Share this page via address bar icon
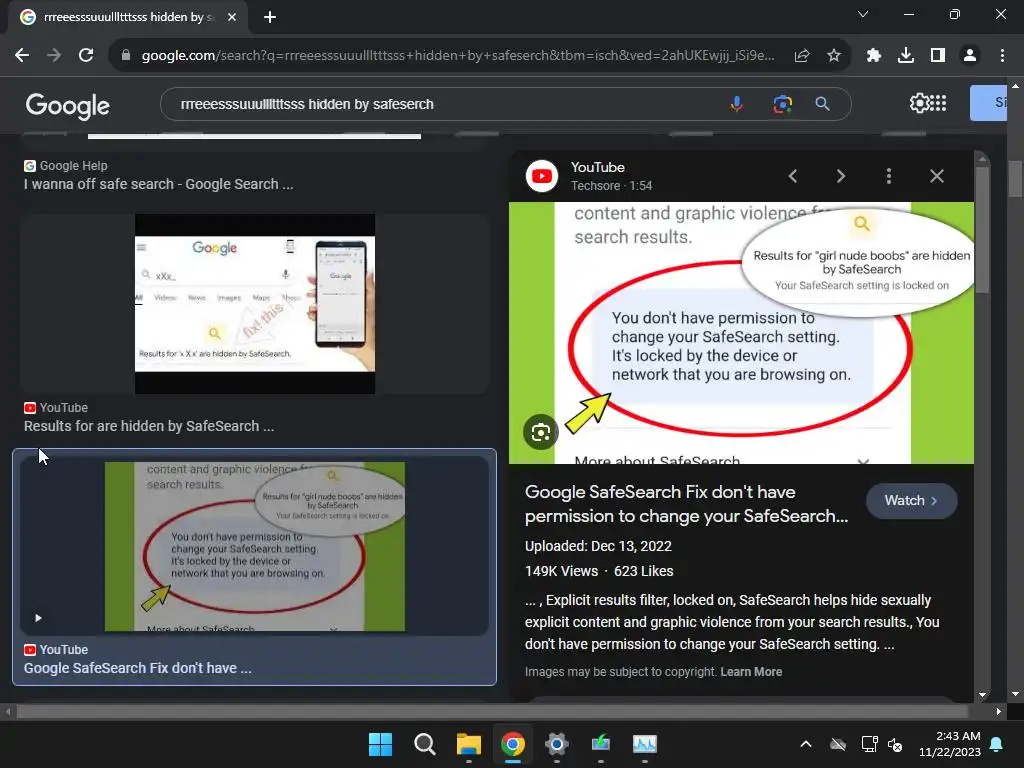The image size is (1024, 768). pos(802,56)
